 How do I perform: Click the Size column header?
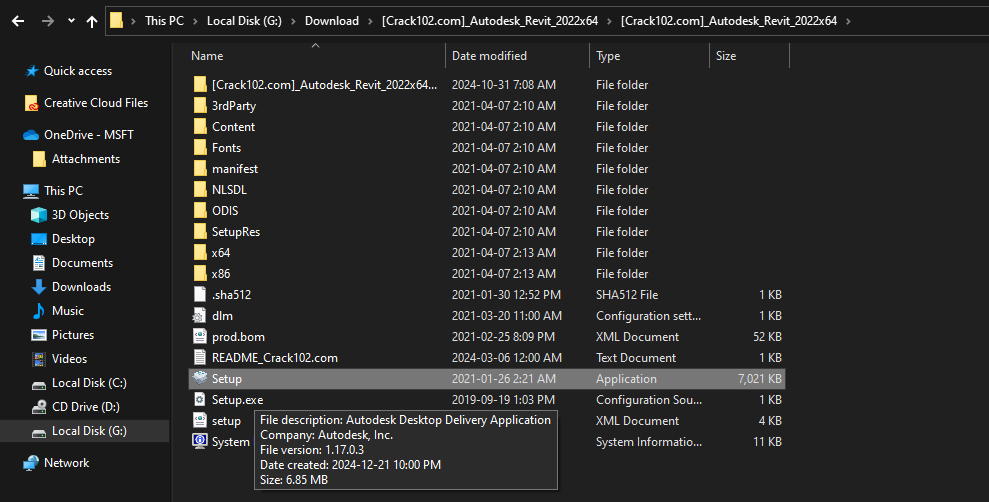pos(726,56)
